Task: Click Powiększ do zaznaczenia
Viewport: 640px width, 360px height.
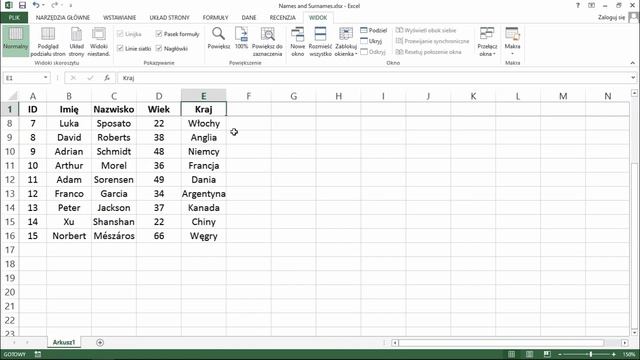Action: [267, 42]
